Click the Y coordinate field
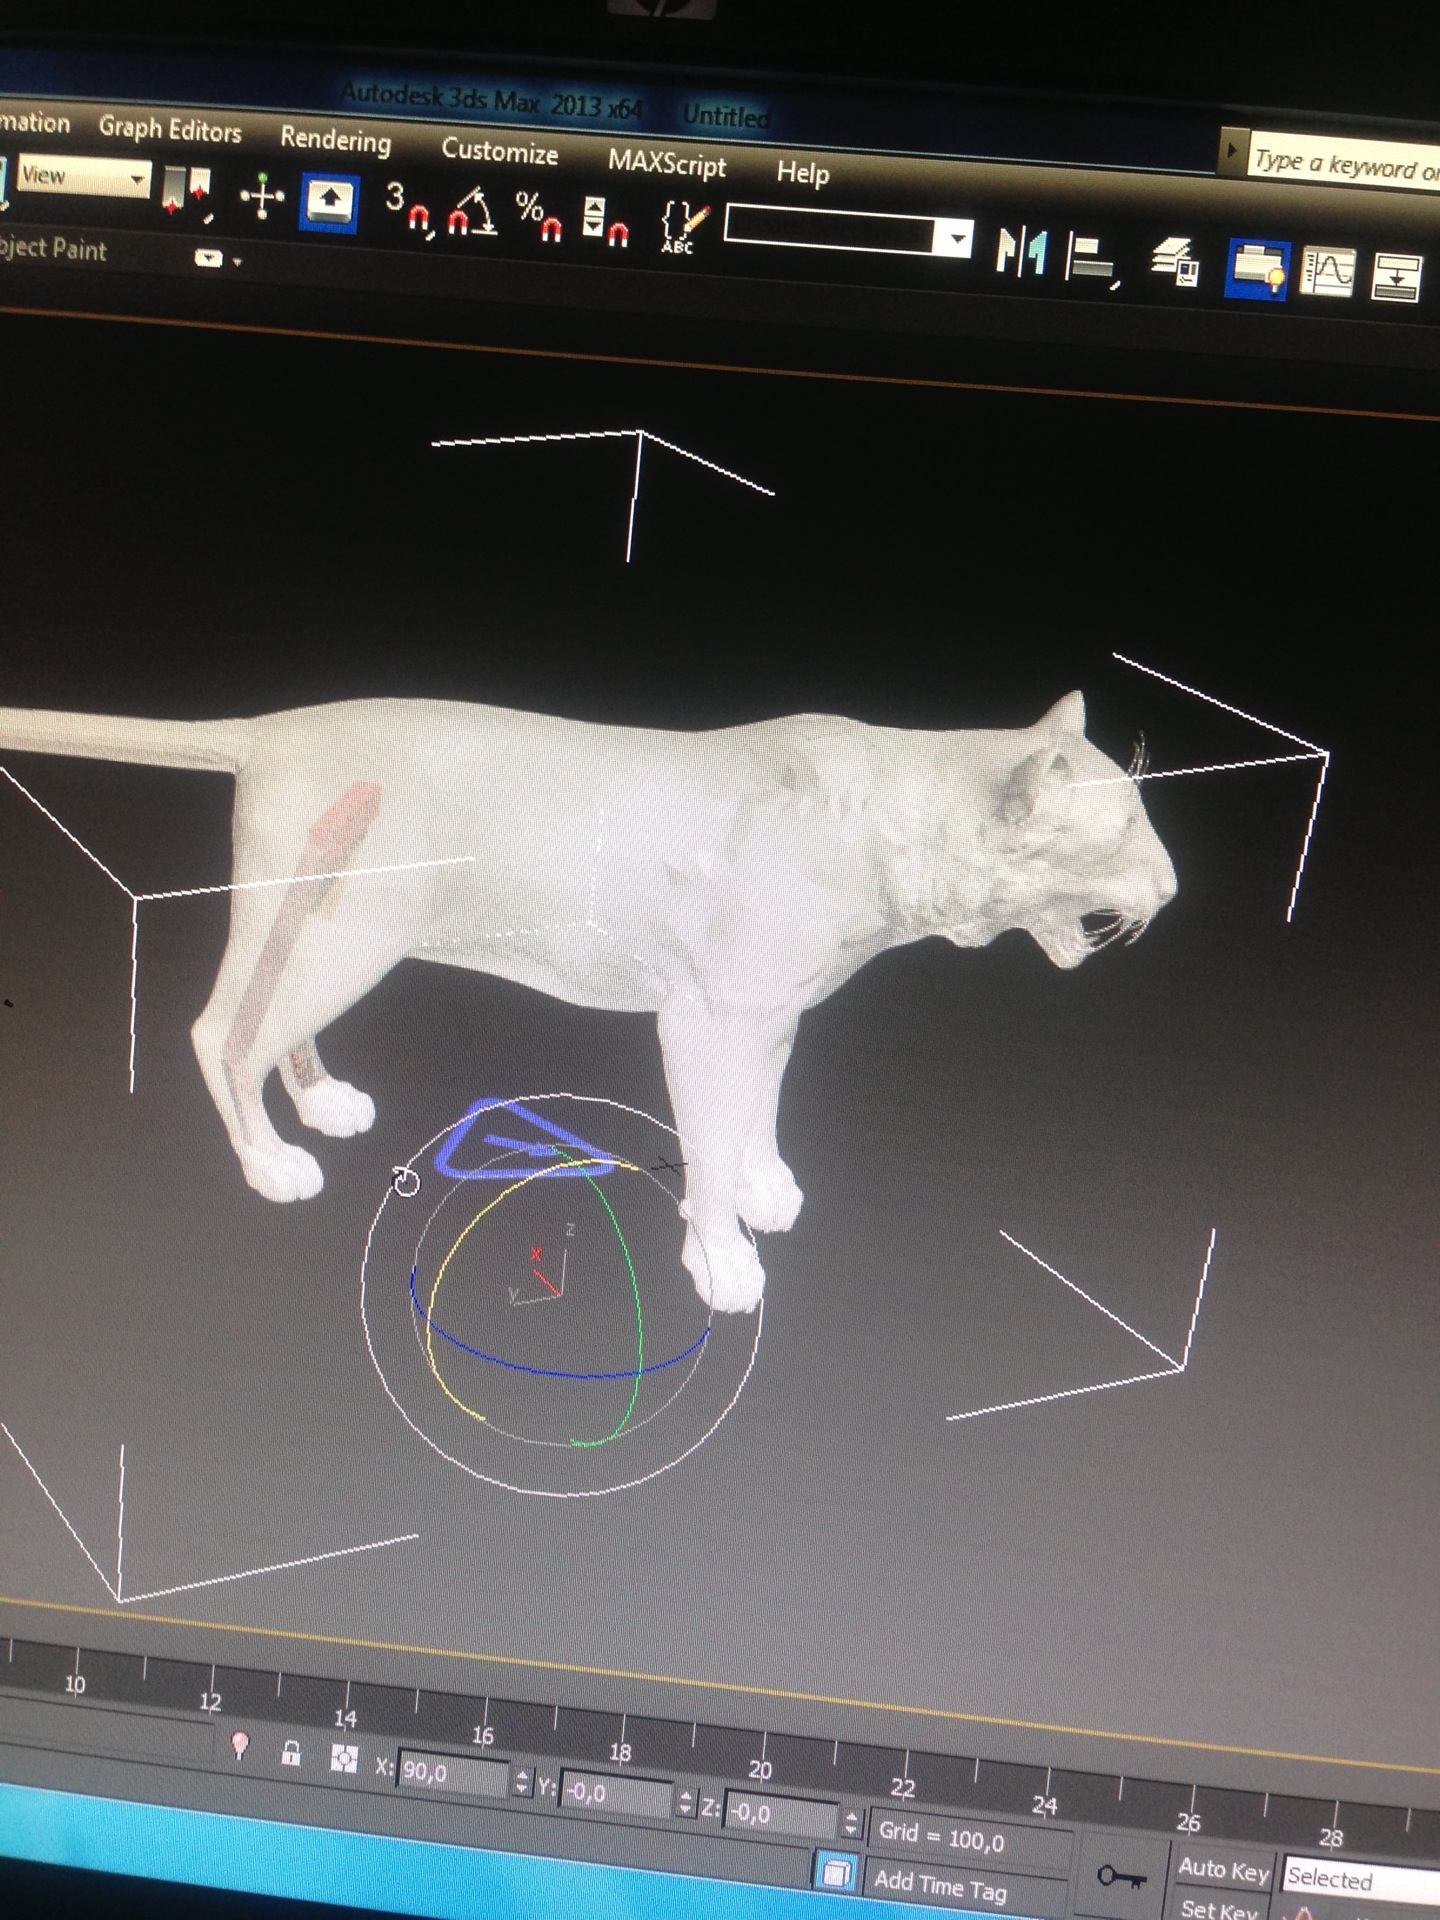This screenshot has height=1920, width=1440. tap(616, 1793)
